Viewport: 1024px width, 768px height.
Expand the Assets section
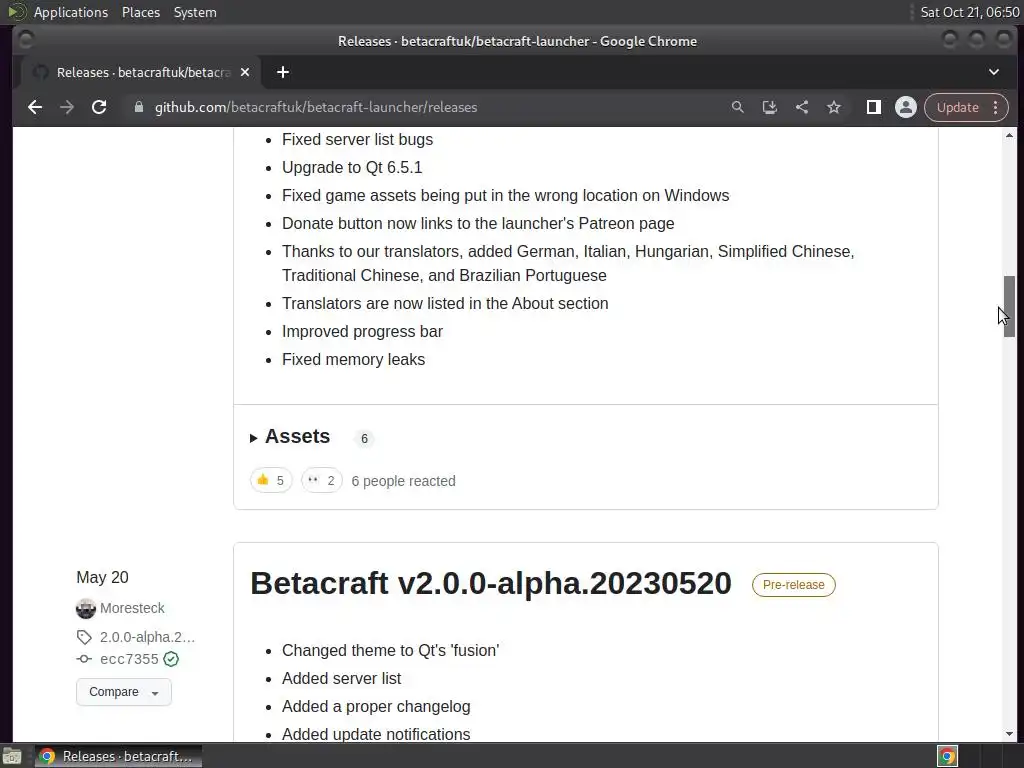pos(290,436)
